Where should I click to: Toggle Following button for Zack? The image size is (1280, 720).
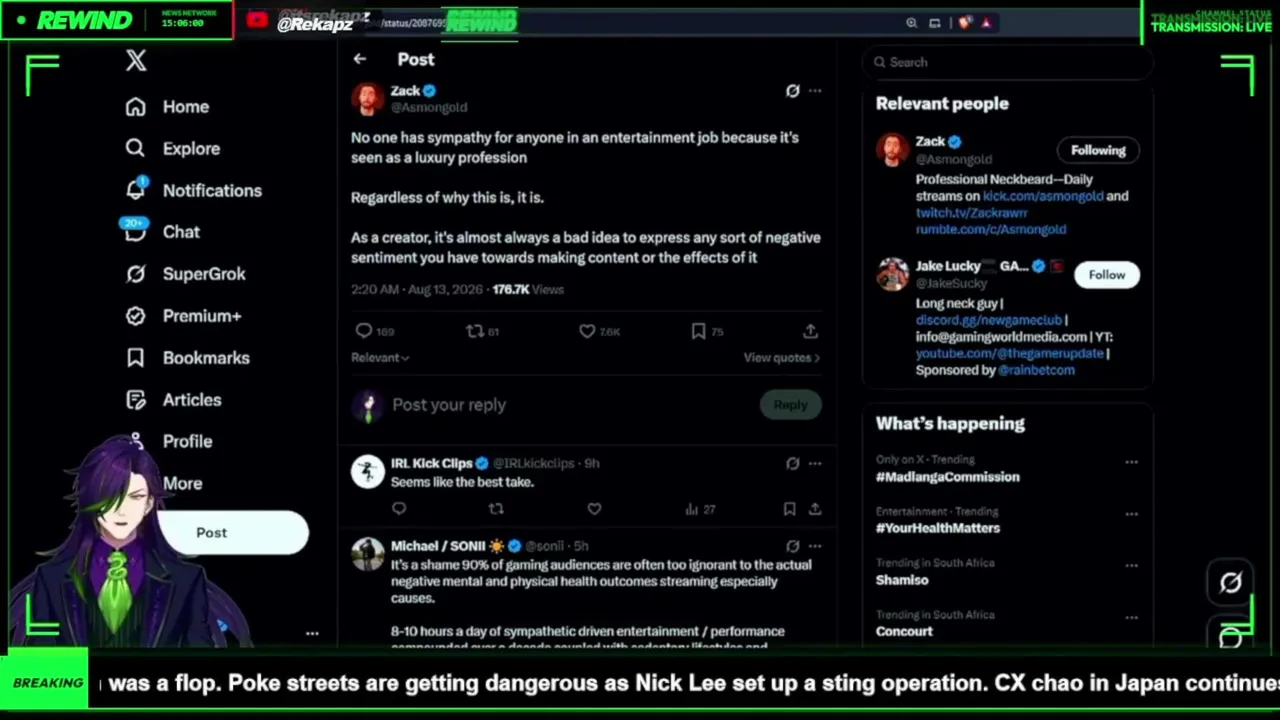[x=1098, y=150]
